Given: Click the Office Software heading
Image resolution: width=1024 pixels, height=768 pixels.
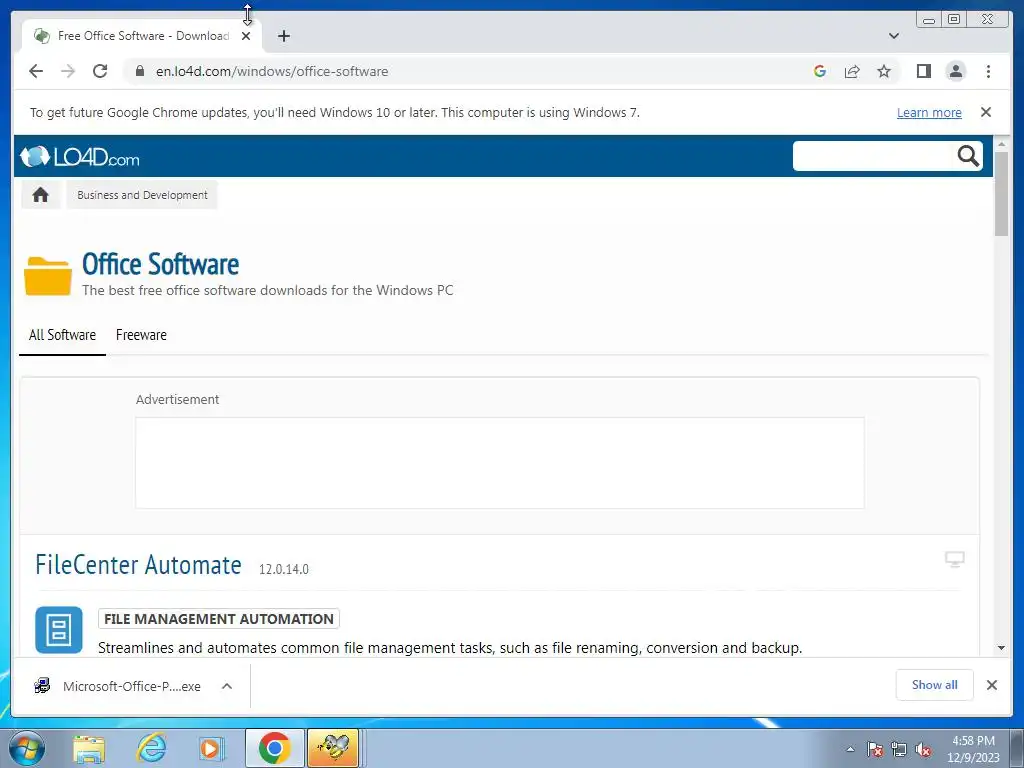Looking at the screenshot, I should pyautogui.click(x=161, y=264).
